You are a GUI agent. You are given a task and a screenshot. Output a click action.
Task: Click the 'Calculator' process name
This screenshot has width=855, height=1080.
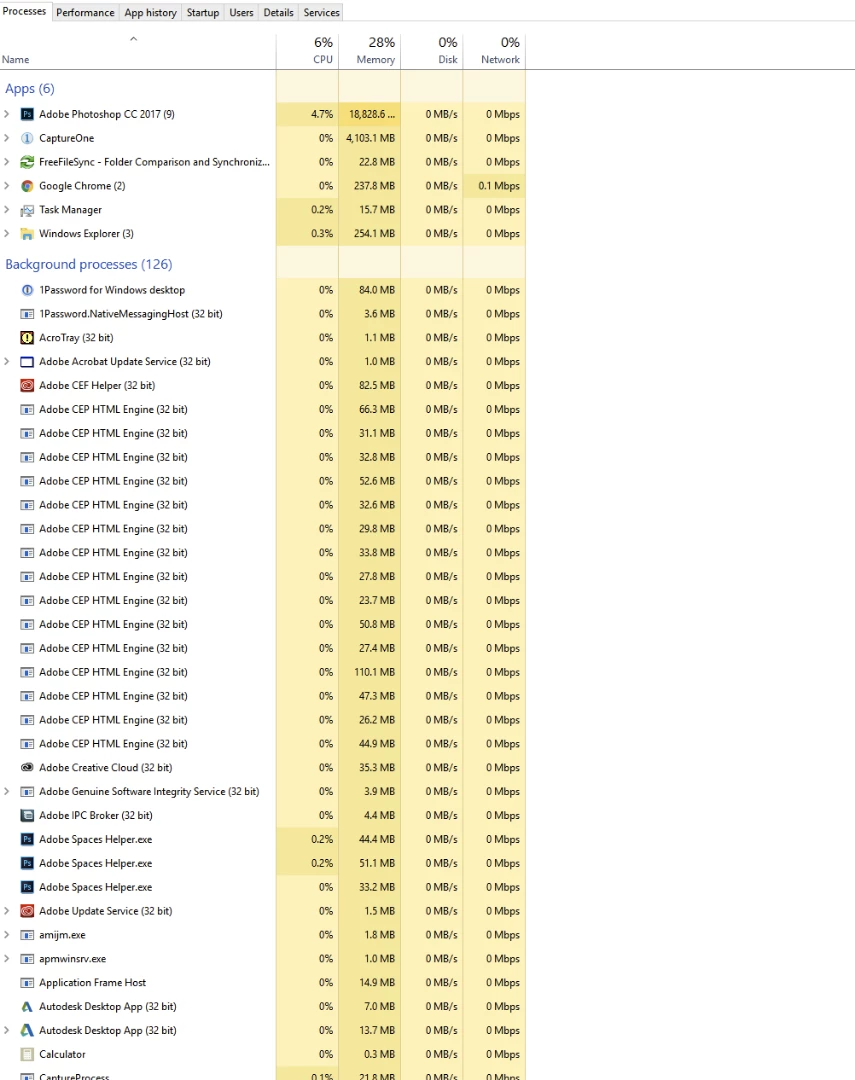coord(62,1054)
